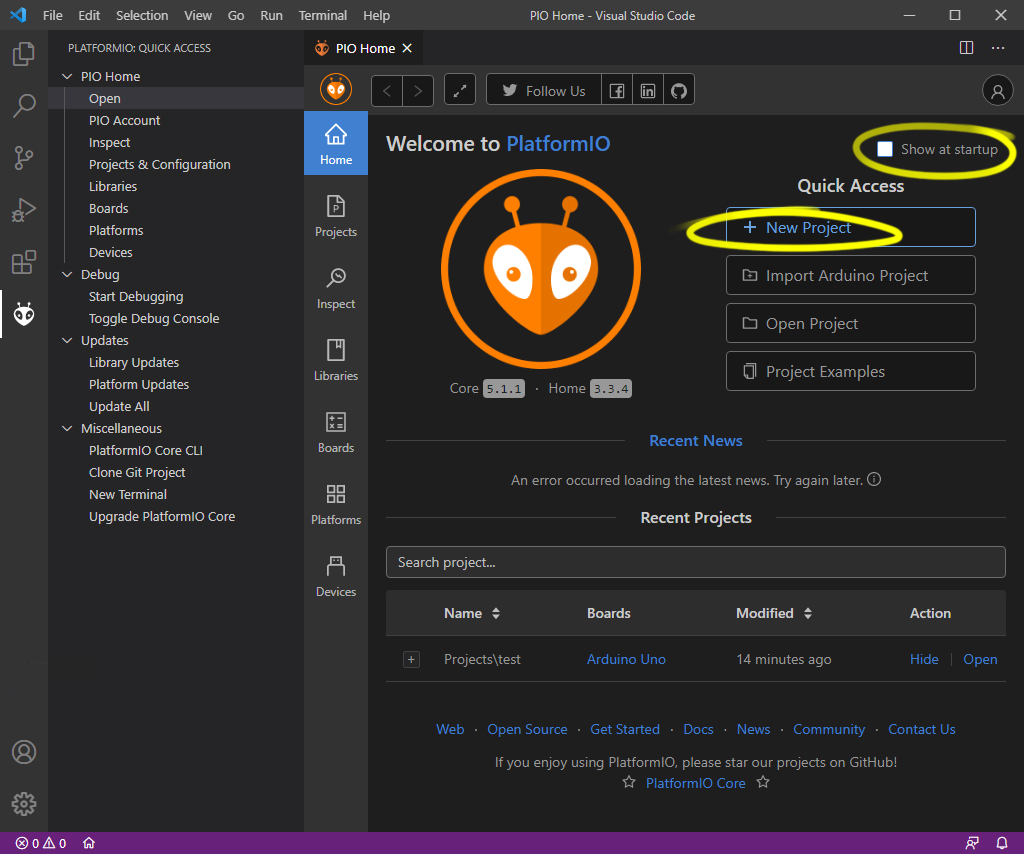The image size is (1024, 854).
Task: Open PlatformIO LinkedIn page icon
Action: (x=648, y=91)
